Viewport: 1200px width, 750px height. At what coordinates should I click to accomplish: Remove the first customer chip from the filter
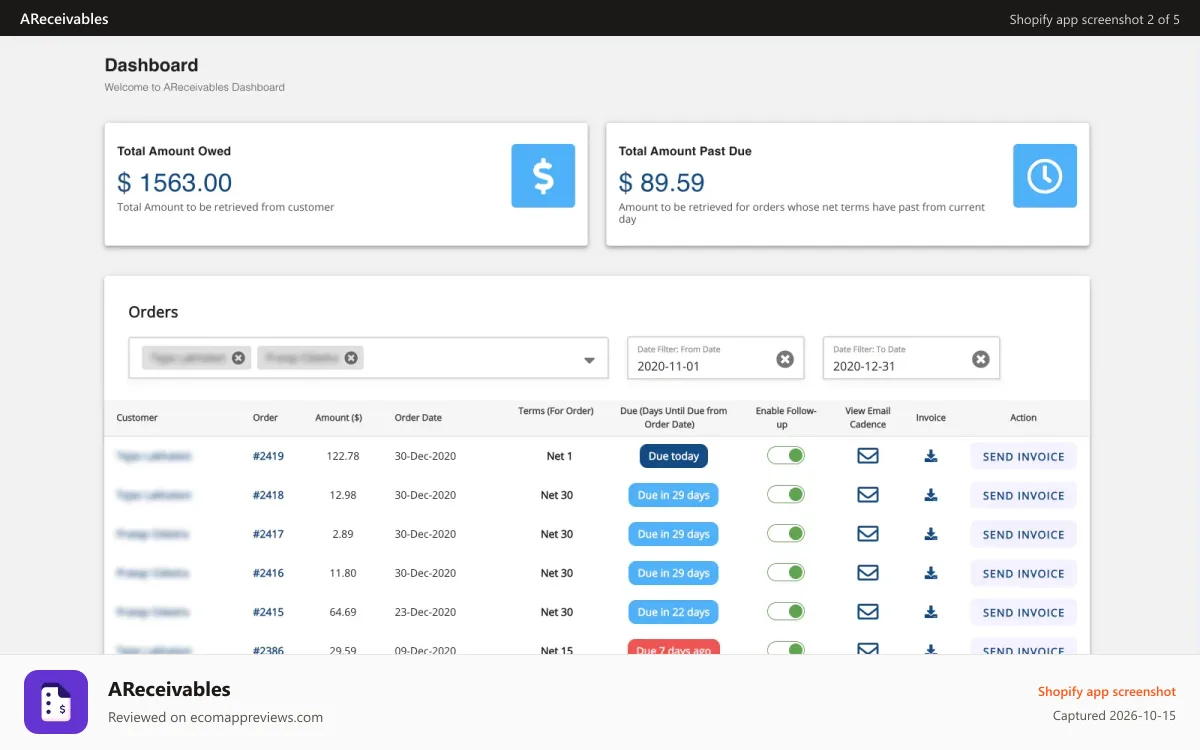pos(238,358)
